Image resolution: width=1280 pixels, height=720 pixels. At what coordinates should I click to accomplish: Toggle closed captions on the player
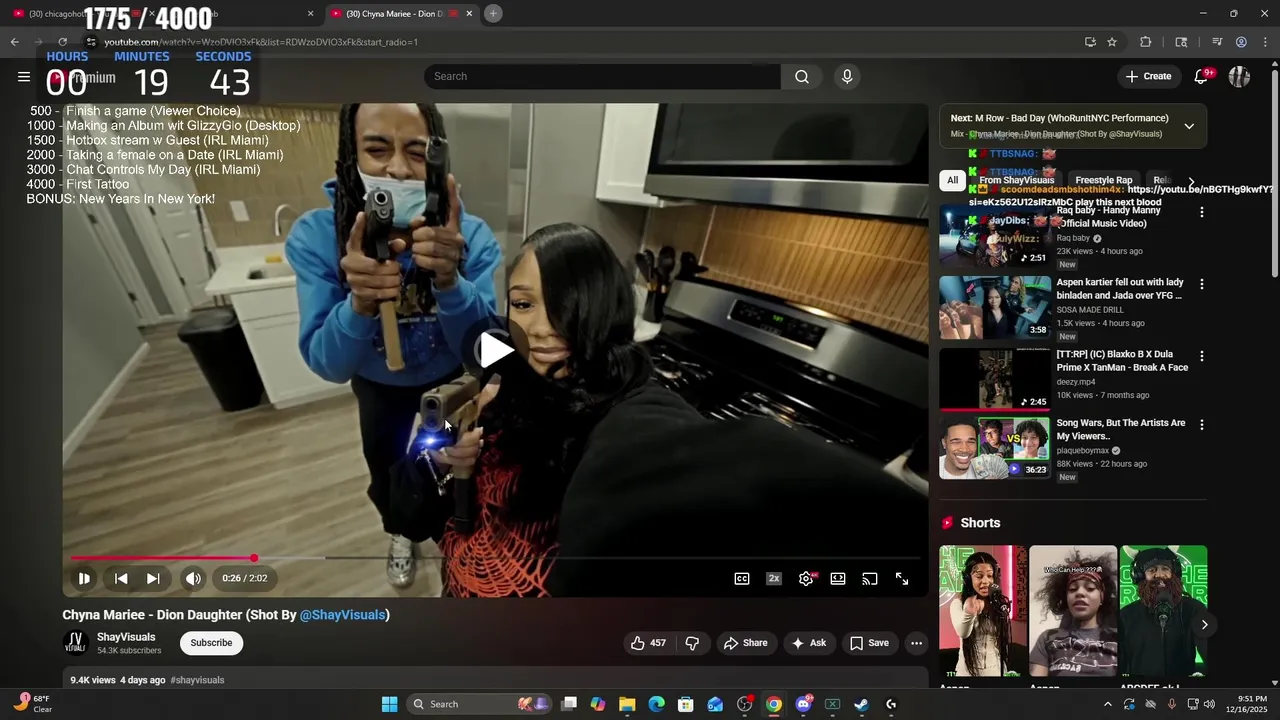(742, 579)
